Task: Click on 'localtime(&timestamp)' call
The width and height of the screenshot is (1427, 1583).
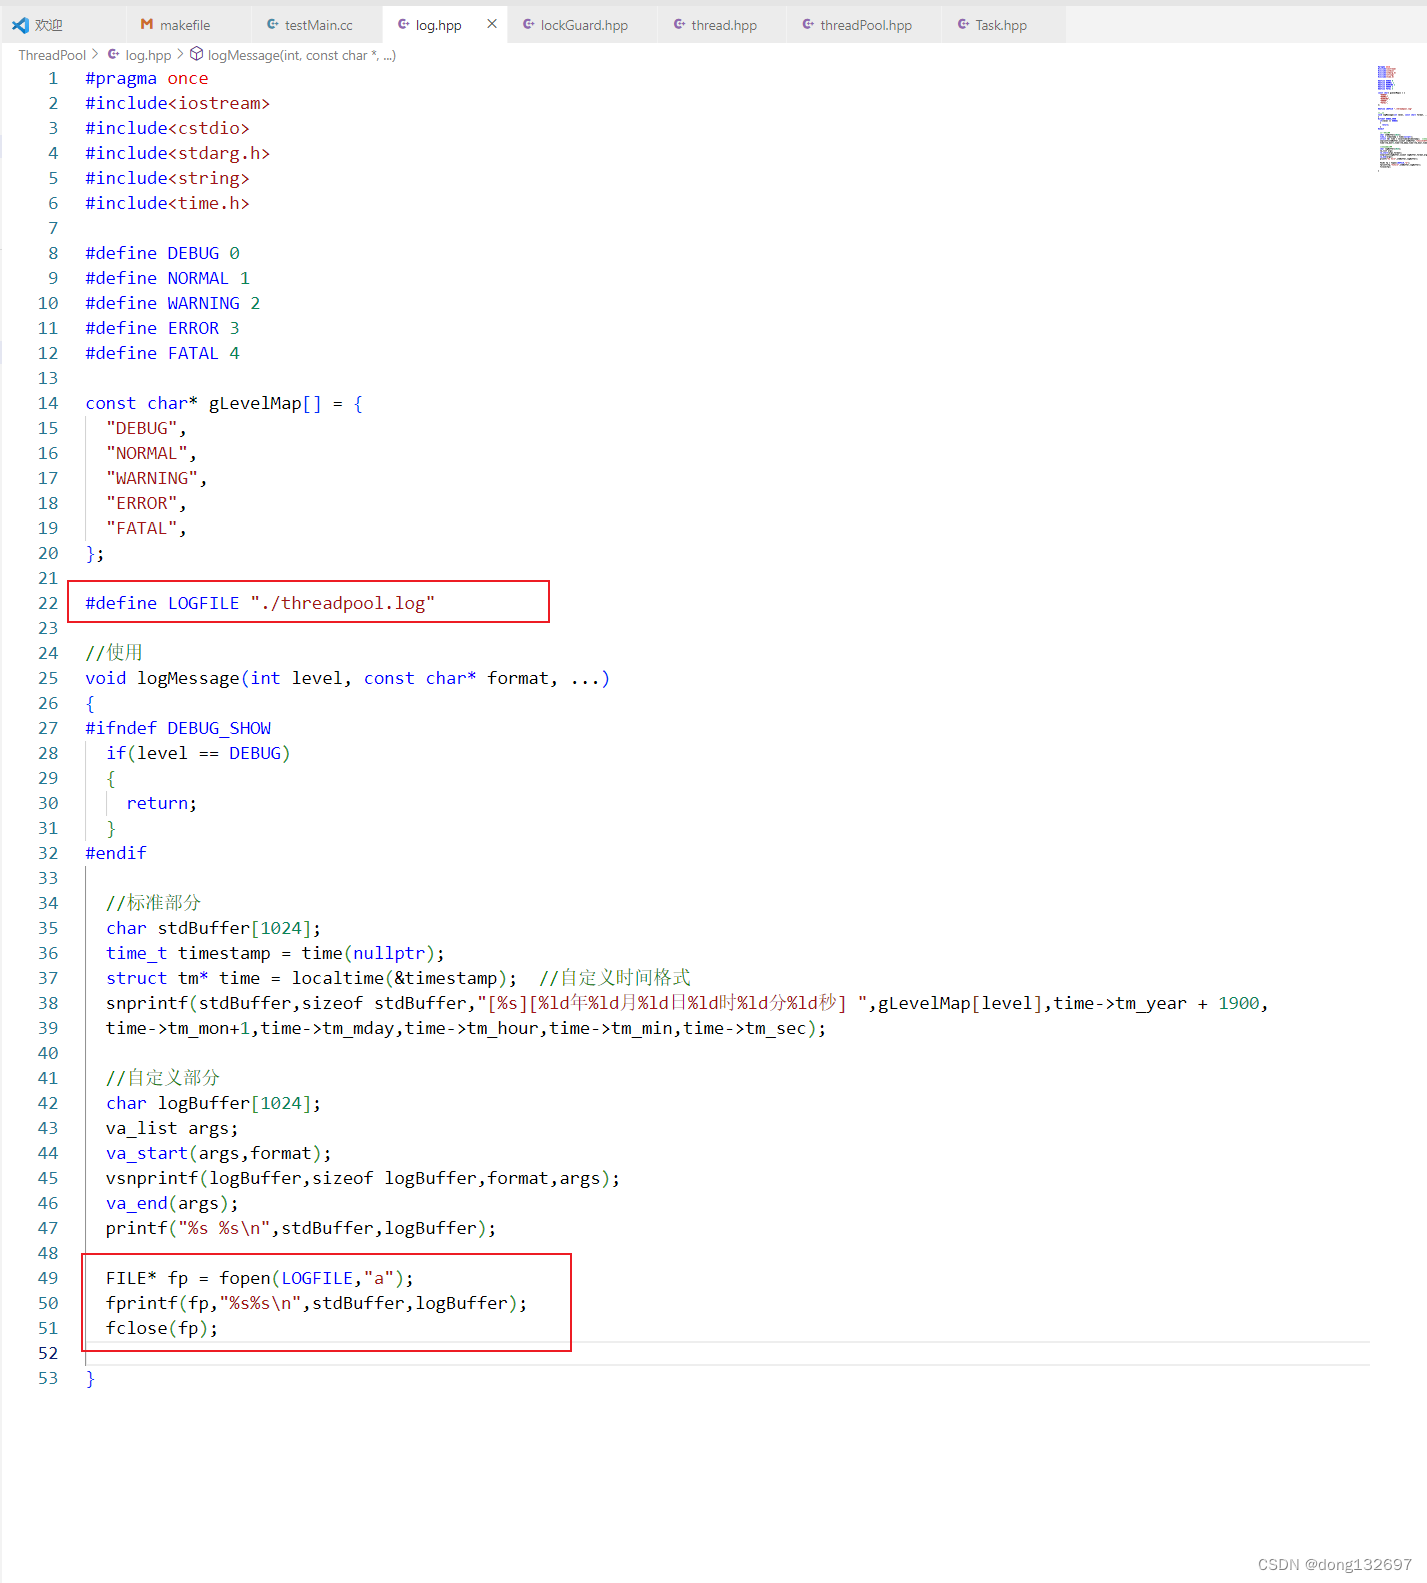Action: (400, 978)
